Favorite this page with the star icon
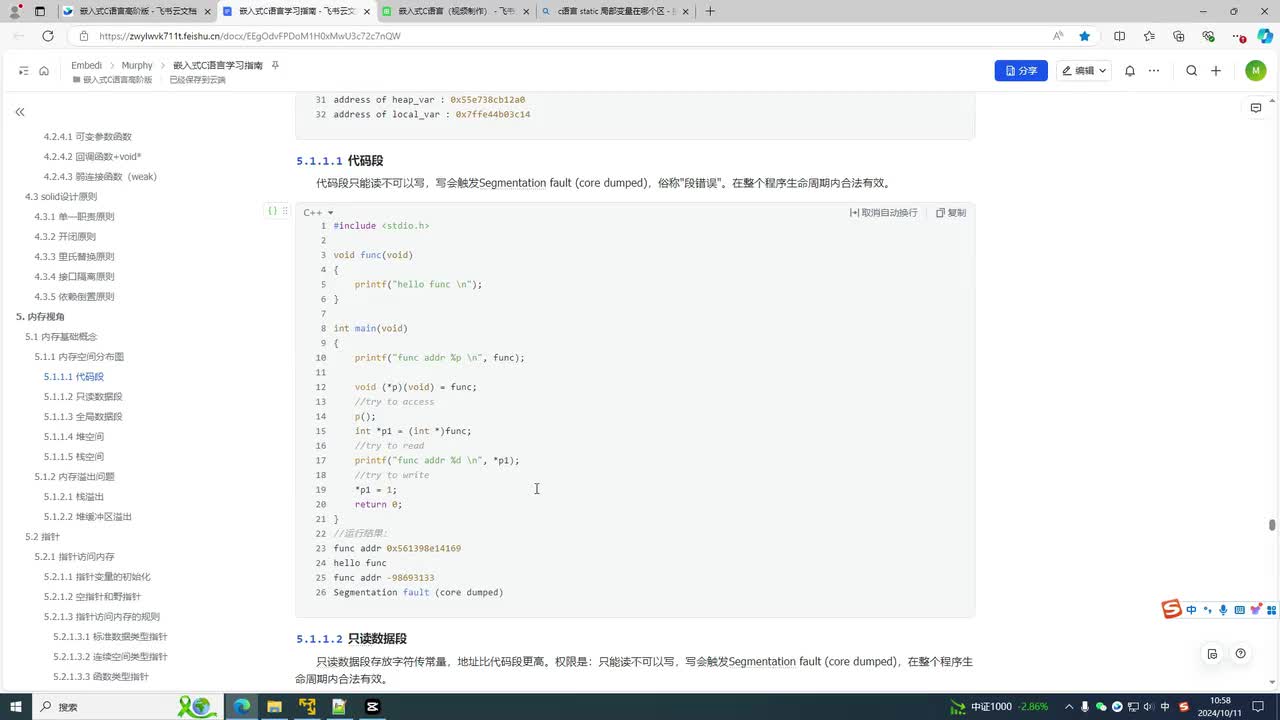The image size is (1280, 720). click(x=1085, y=36)
